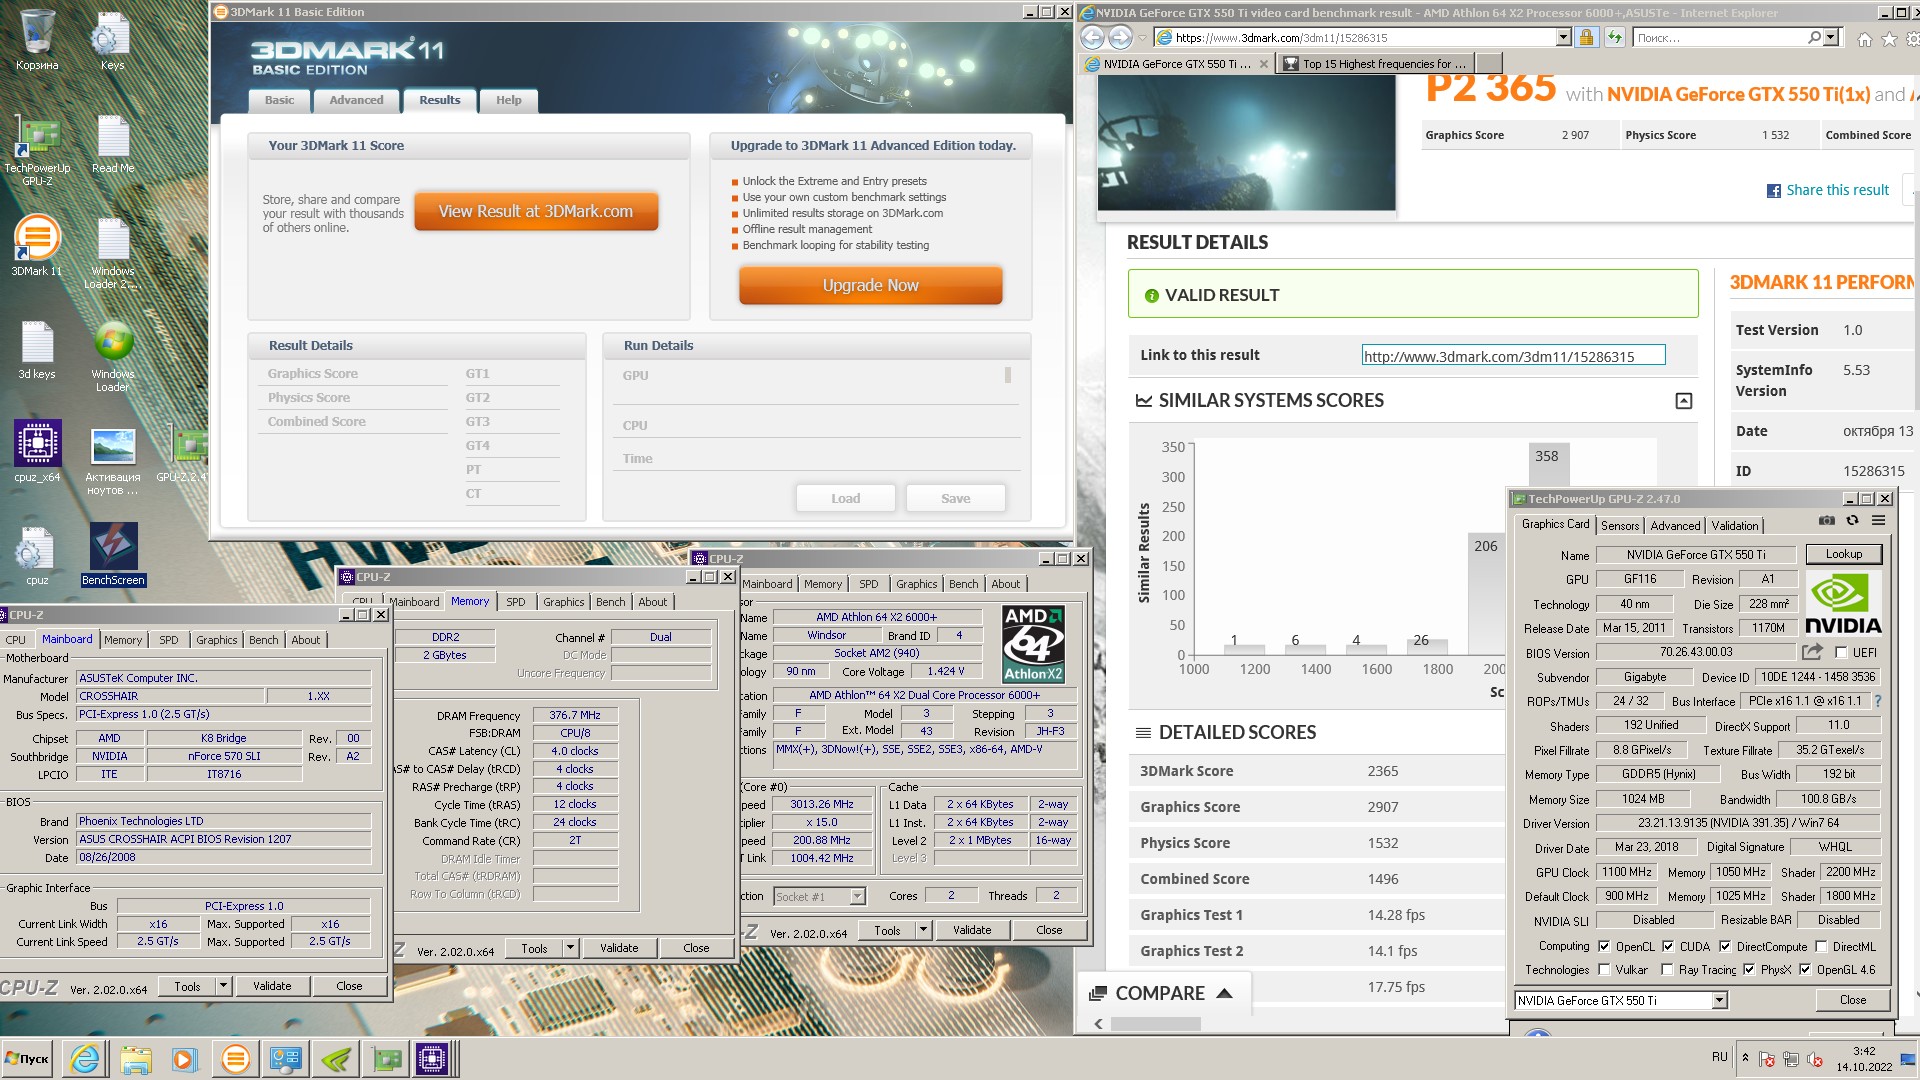Click Internet Explorer taskbar icon
1920x1080 pixels.
pyautogui.click(x=85, y=1058)
